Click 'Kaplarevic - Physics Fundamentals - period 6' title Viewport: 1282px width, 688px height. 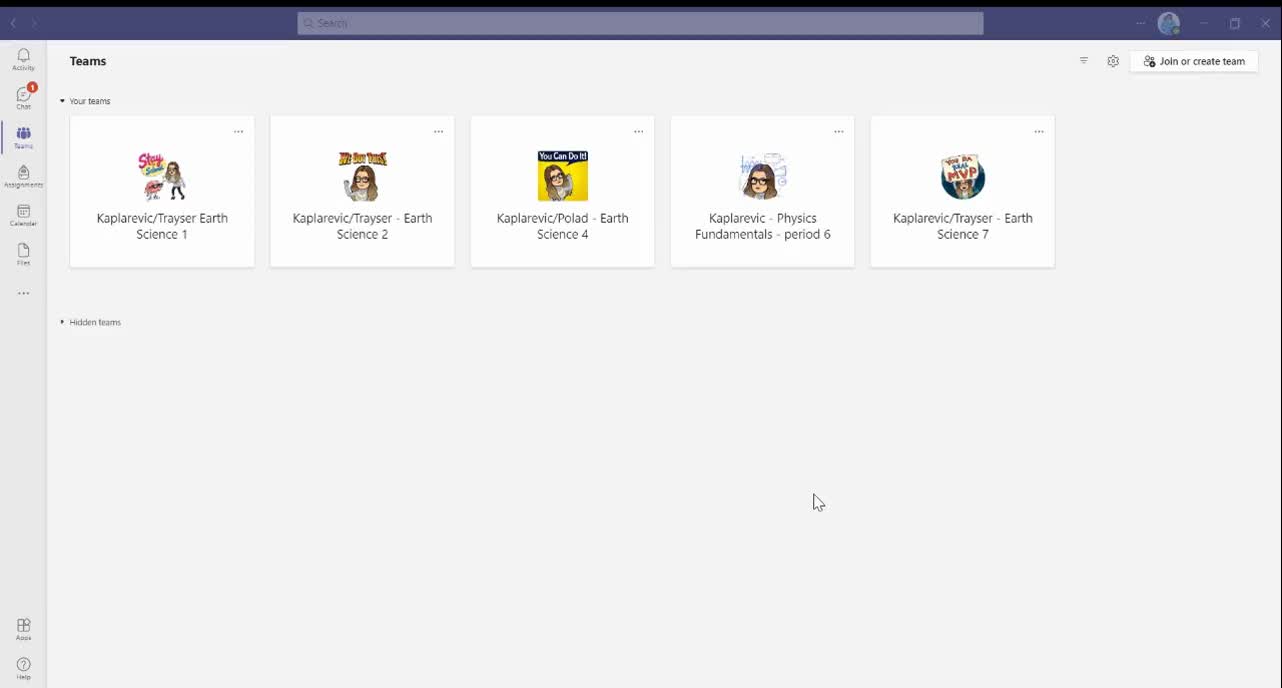(x=762, y=226)
